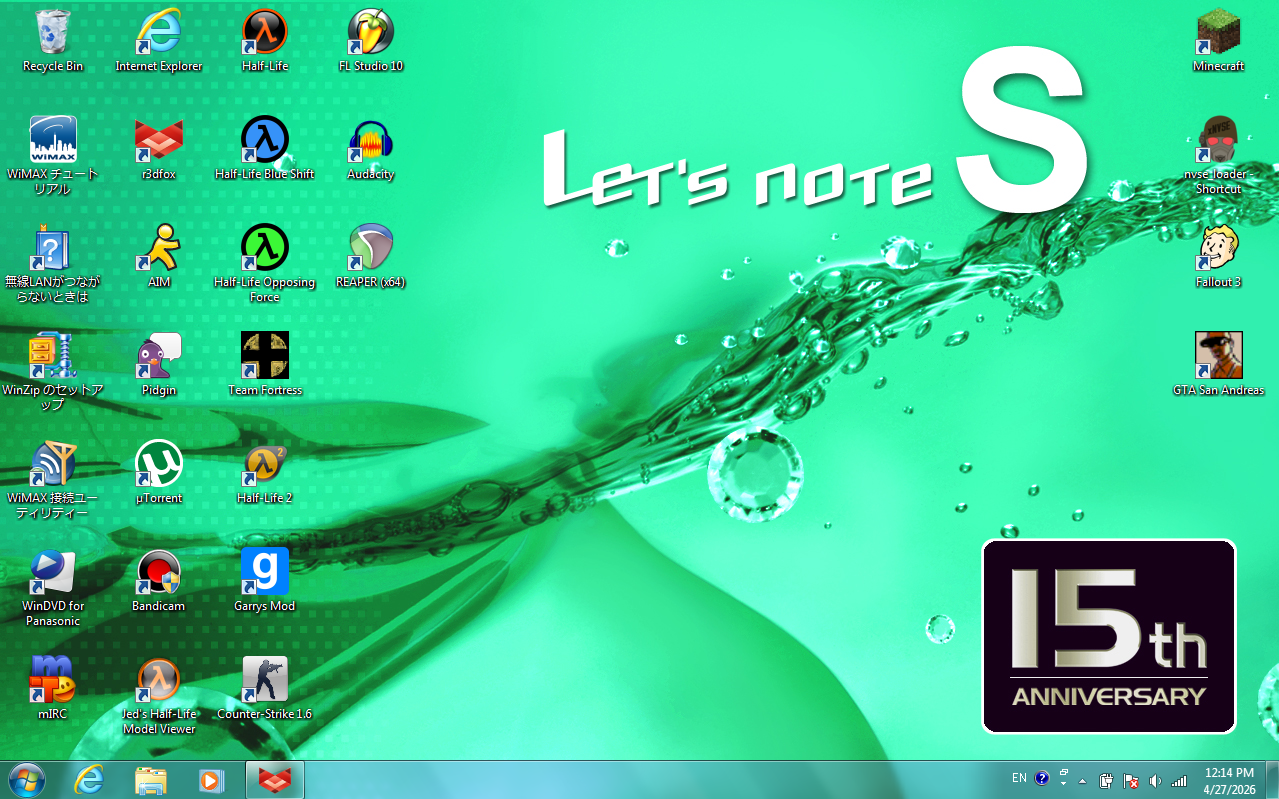
Task: Open the EN language bar selector
Action: click(x=1019, y=778)
